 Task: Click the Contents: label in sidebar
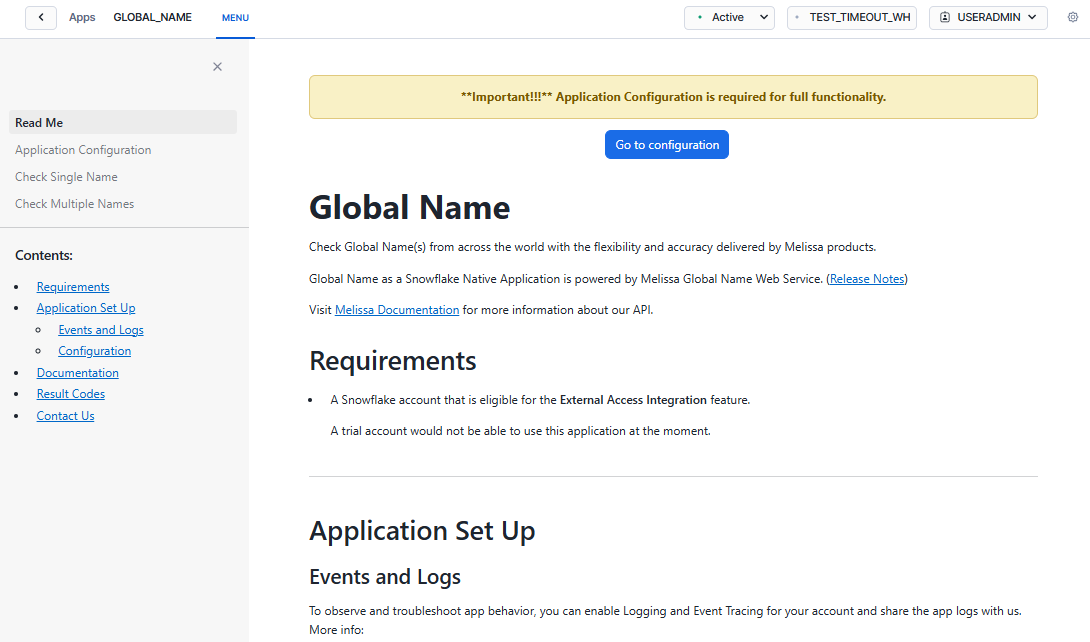click(x=44, y=256)
